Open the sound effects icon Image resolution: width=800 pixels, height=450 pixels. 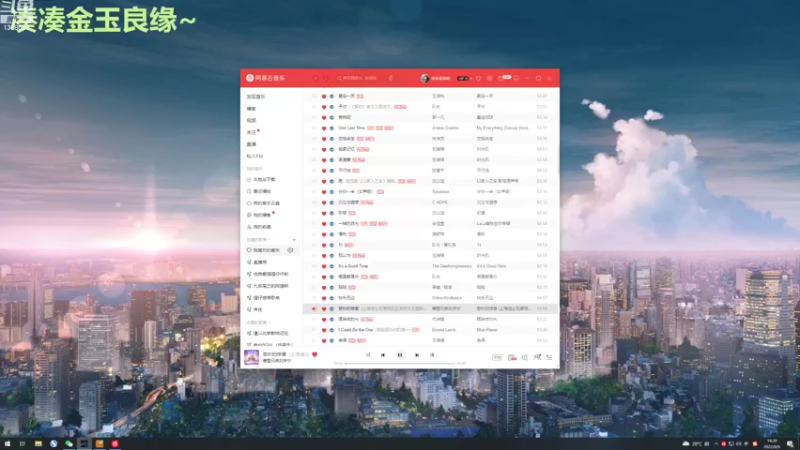click(x=512, y=358)
